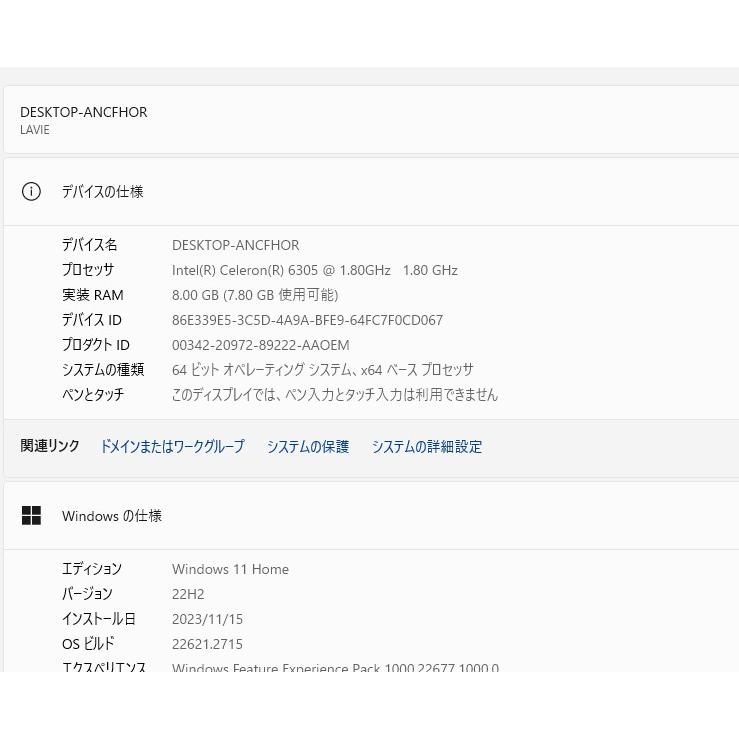Click the LAVIE model name text

pos(35,130)
